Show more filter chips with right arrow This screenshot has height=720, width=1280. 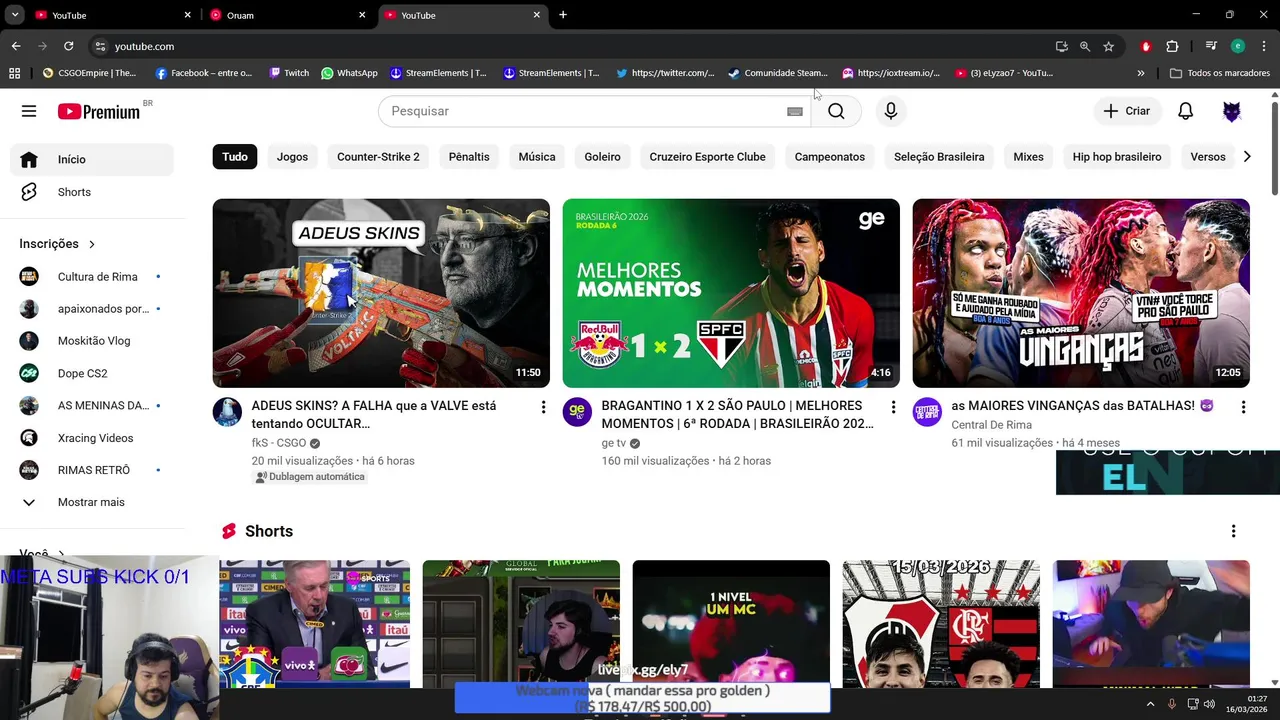(1246, 157)
